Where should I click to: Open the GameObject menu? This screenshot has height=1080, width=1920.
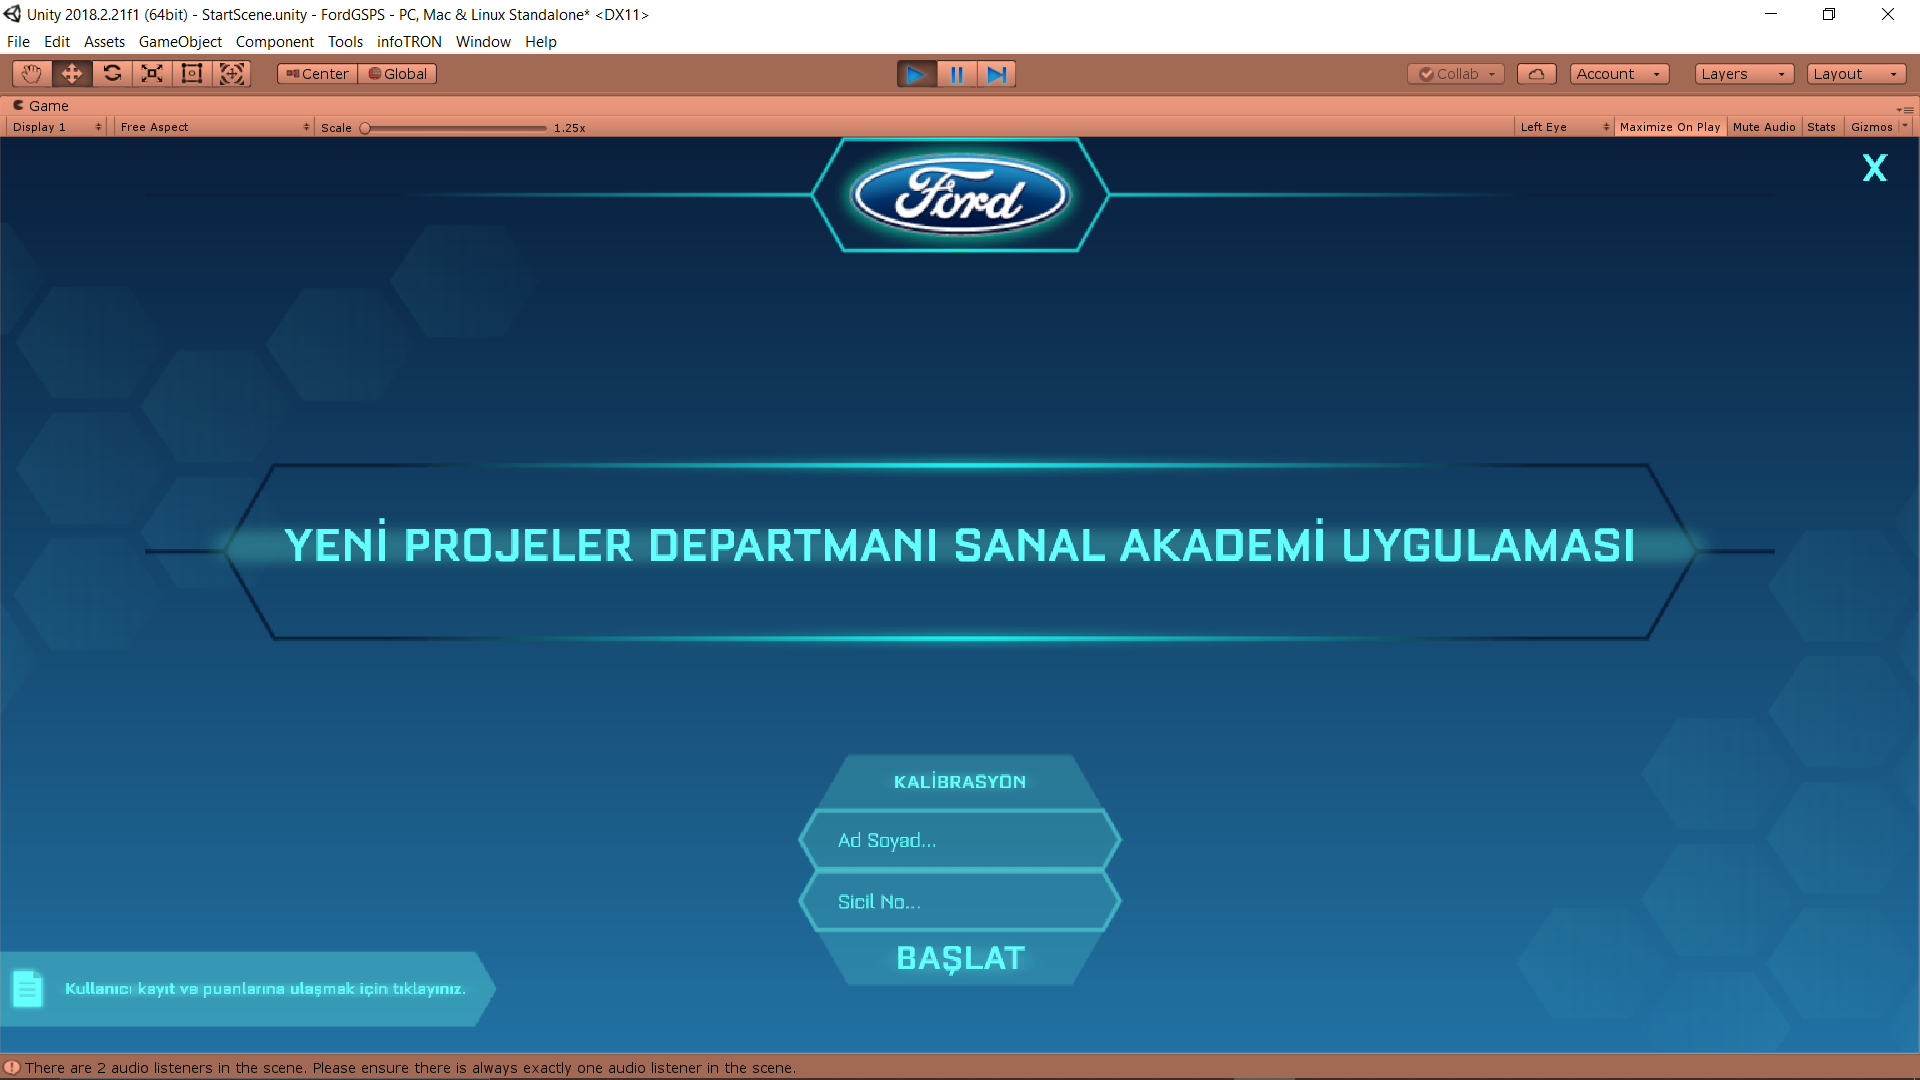(x=180, y=42)
